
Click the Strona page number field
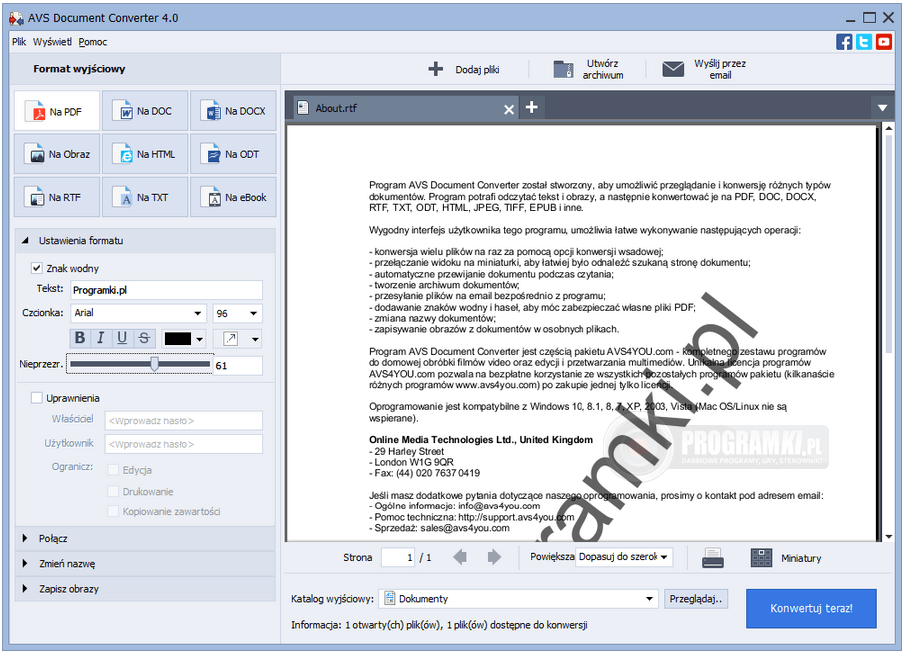[398, 557]
